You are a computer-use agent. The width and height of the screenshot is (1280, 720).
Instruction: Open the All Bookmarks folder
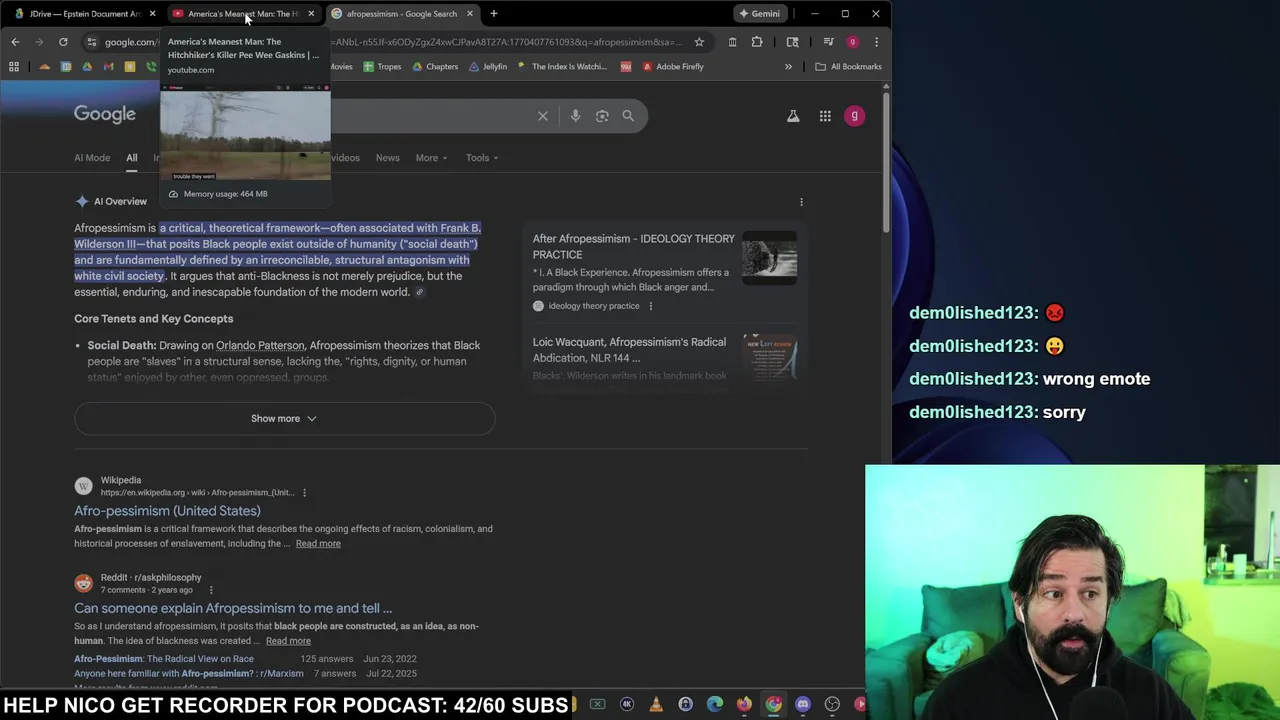point(848,67)
